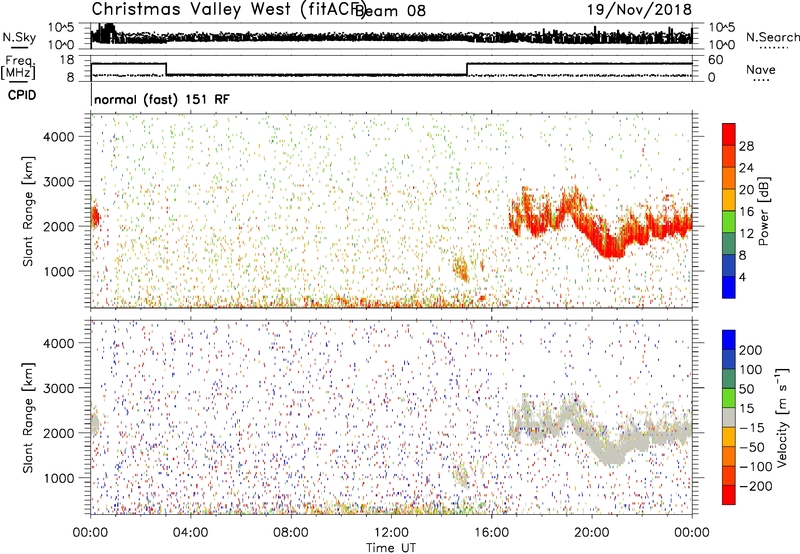
Task: Click the frequency step-up line near 15:00
Action: pyautogui.click(x=467, y=69)
